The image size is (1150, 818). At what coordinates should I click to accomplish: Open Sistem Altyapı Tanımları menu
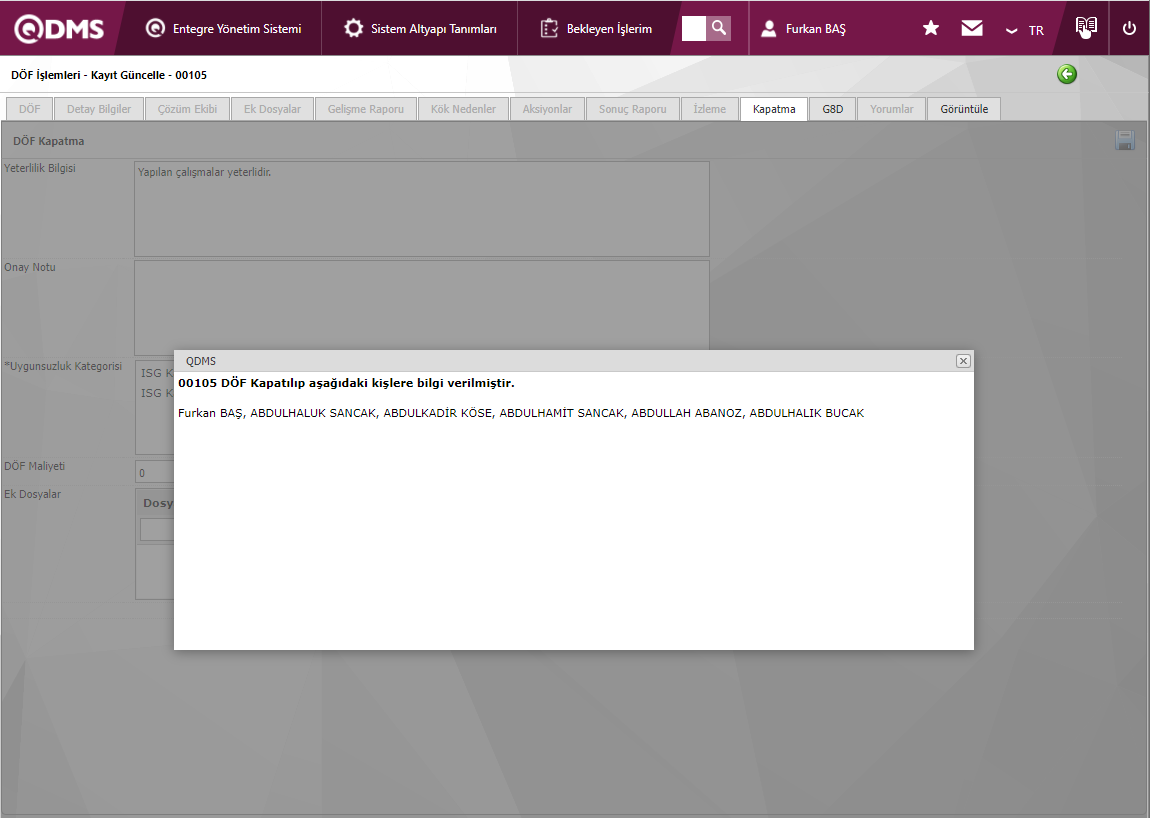420,29
